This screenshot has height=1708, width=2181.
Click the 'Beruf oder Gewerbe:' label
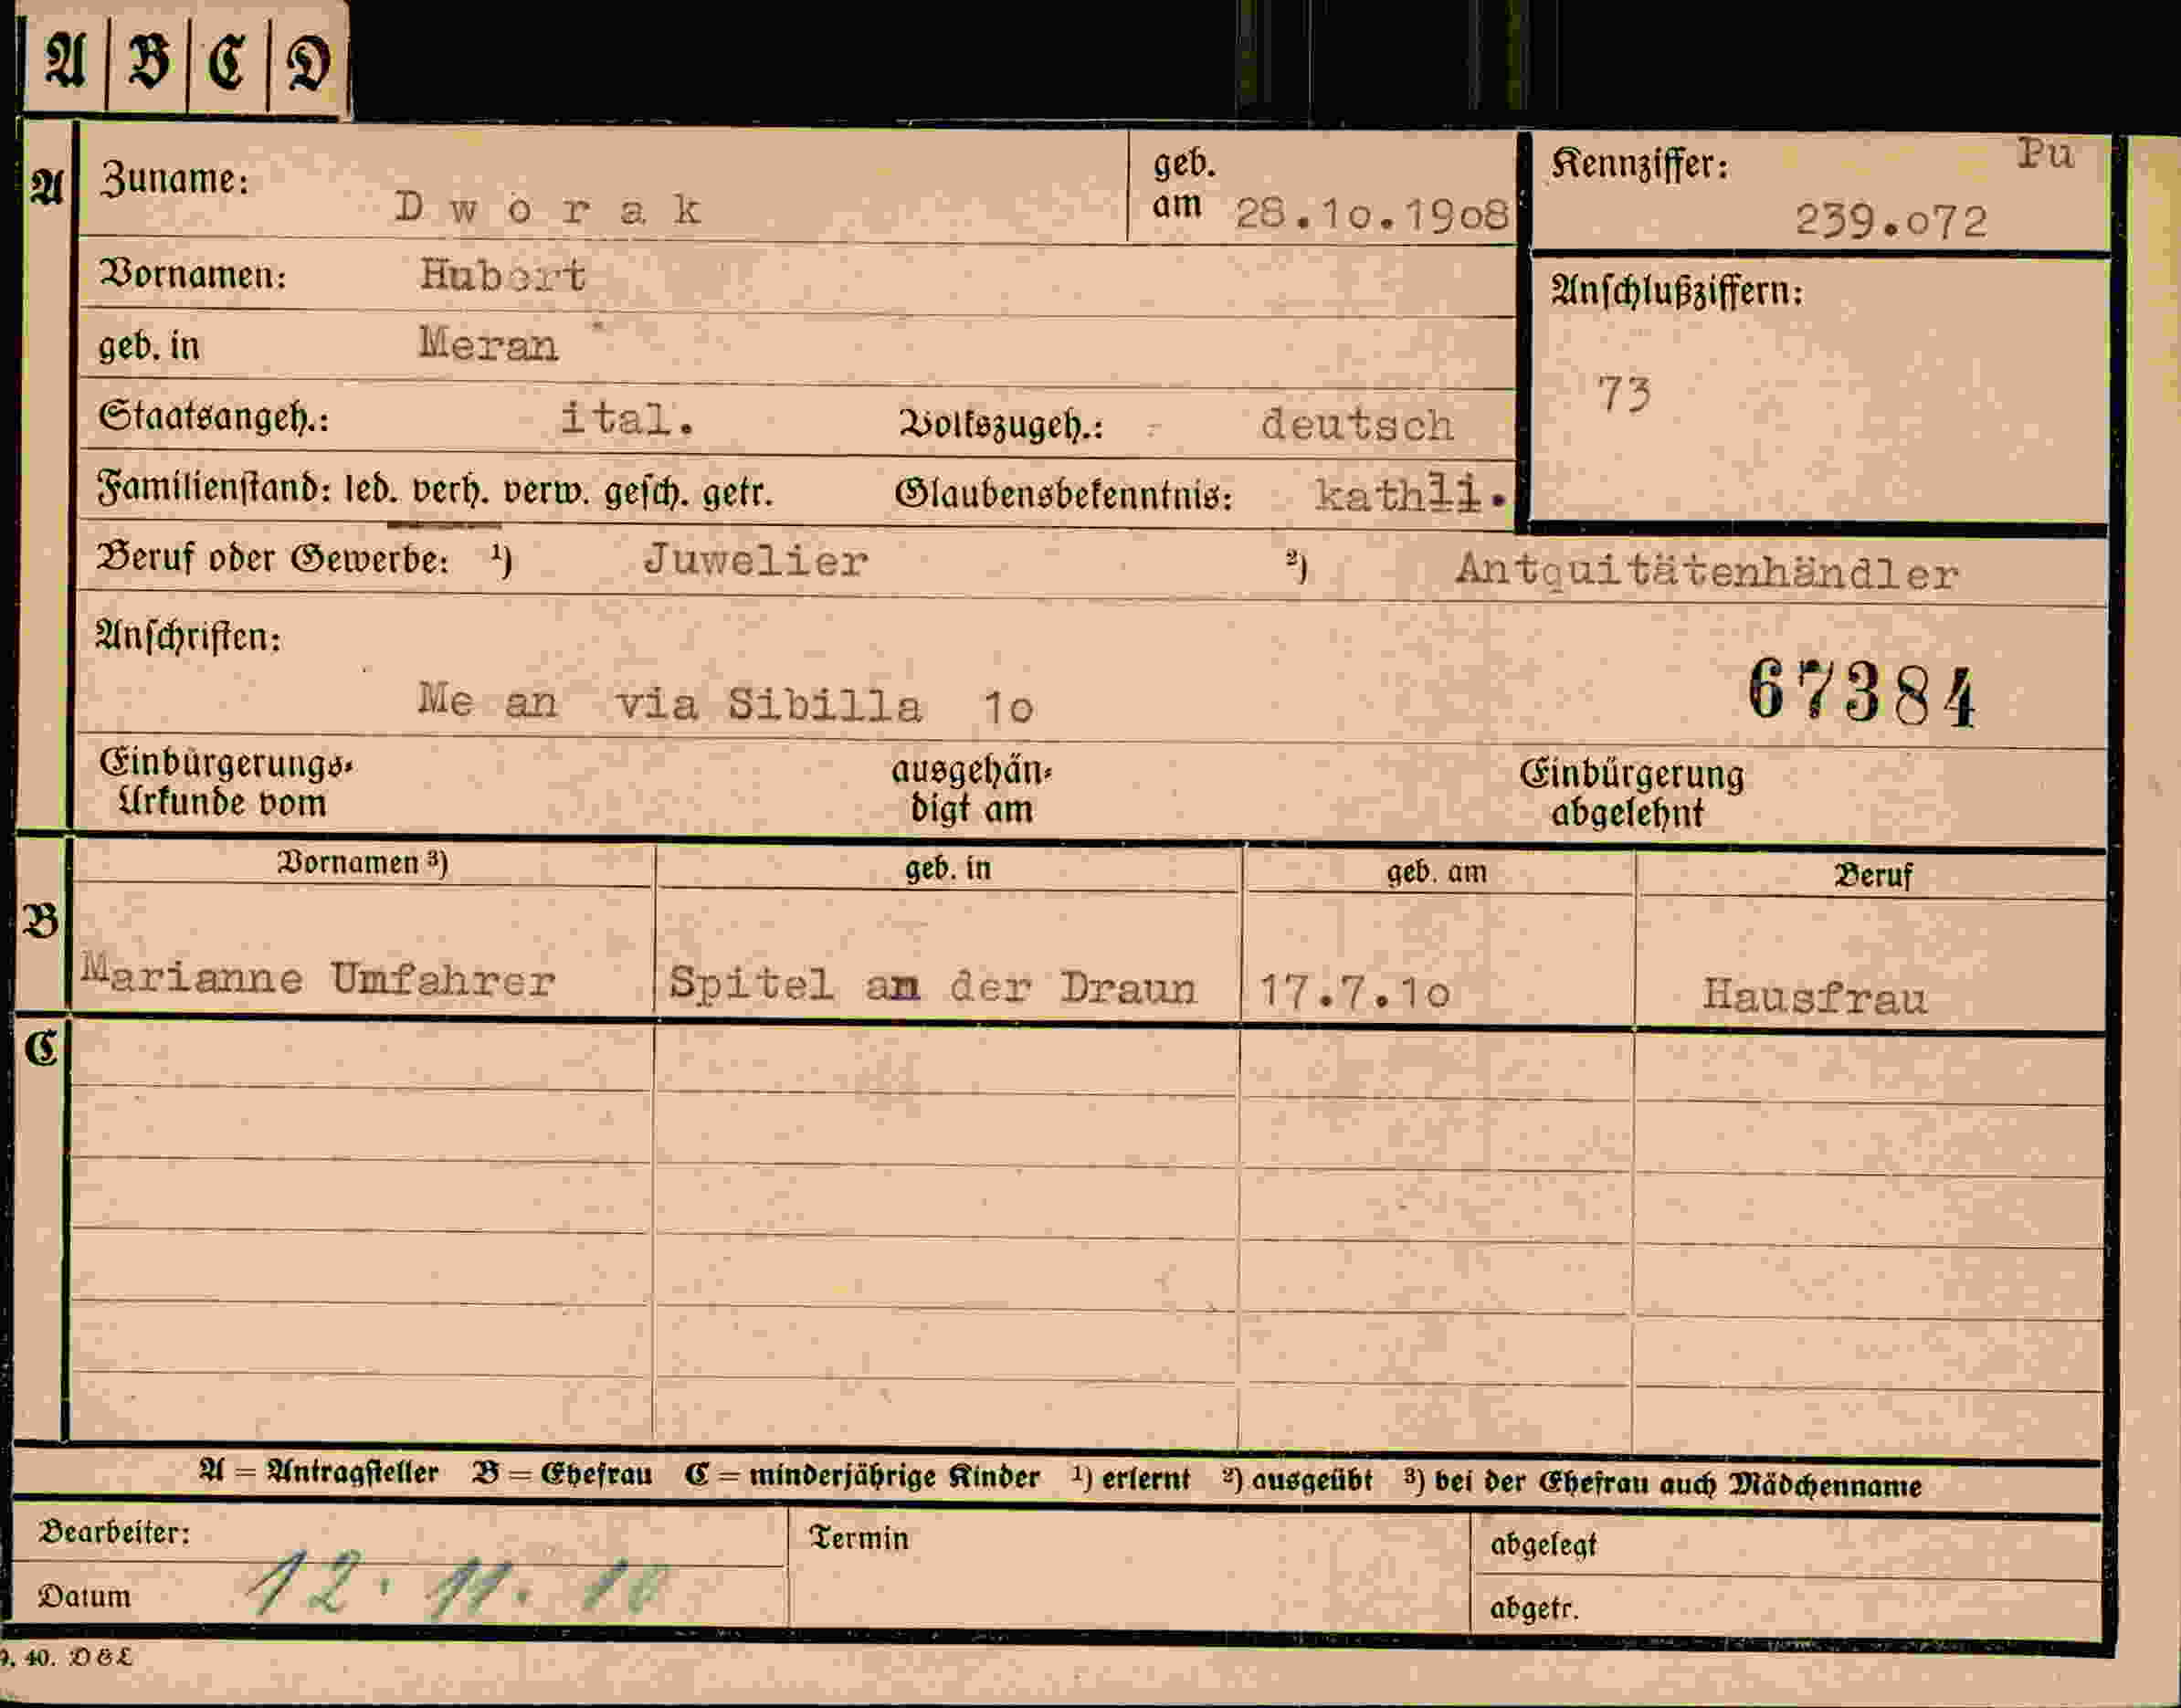(x=272, y=558)
